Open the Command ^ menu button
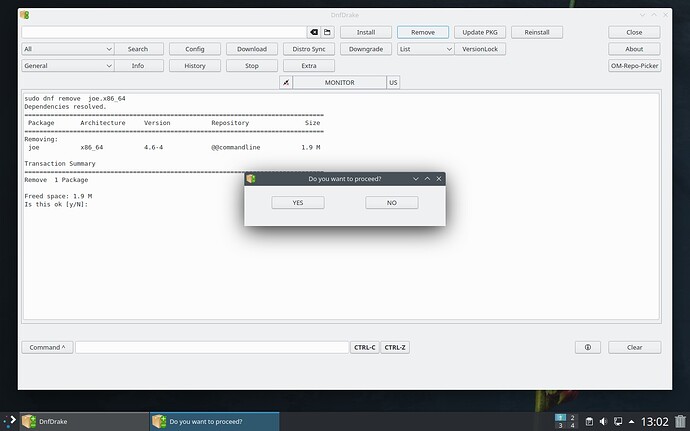Image resolution: width=690 pixels, height=431 pixels. click(47, 347)
